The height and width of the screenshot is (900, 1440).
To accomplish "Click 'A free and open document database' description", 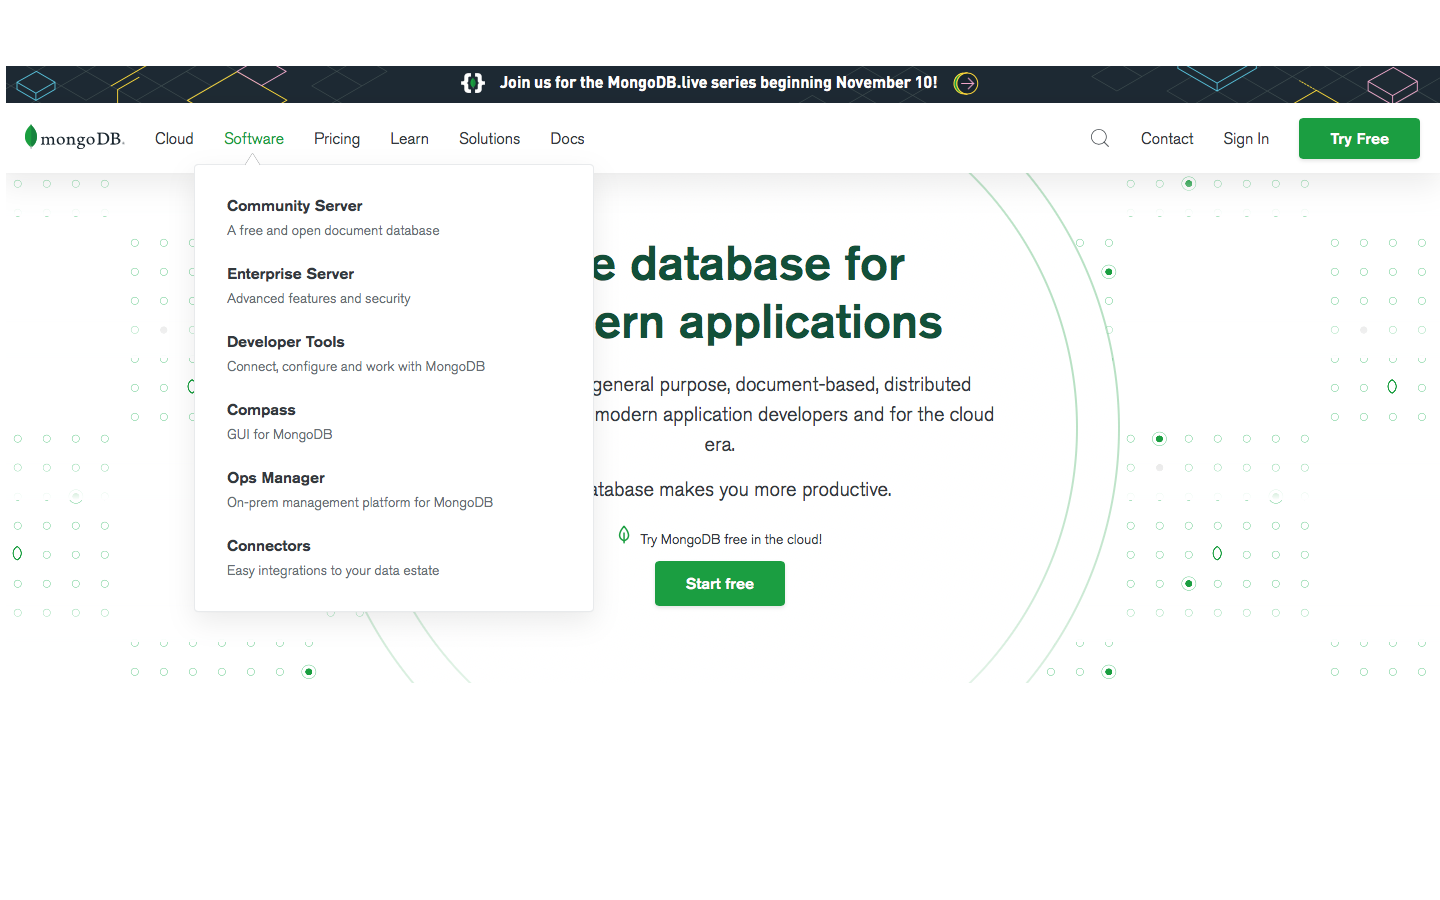I will point(333,231).
